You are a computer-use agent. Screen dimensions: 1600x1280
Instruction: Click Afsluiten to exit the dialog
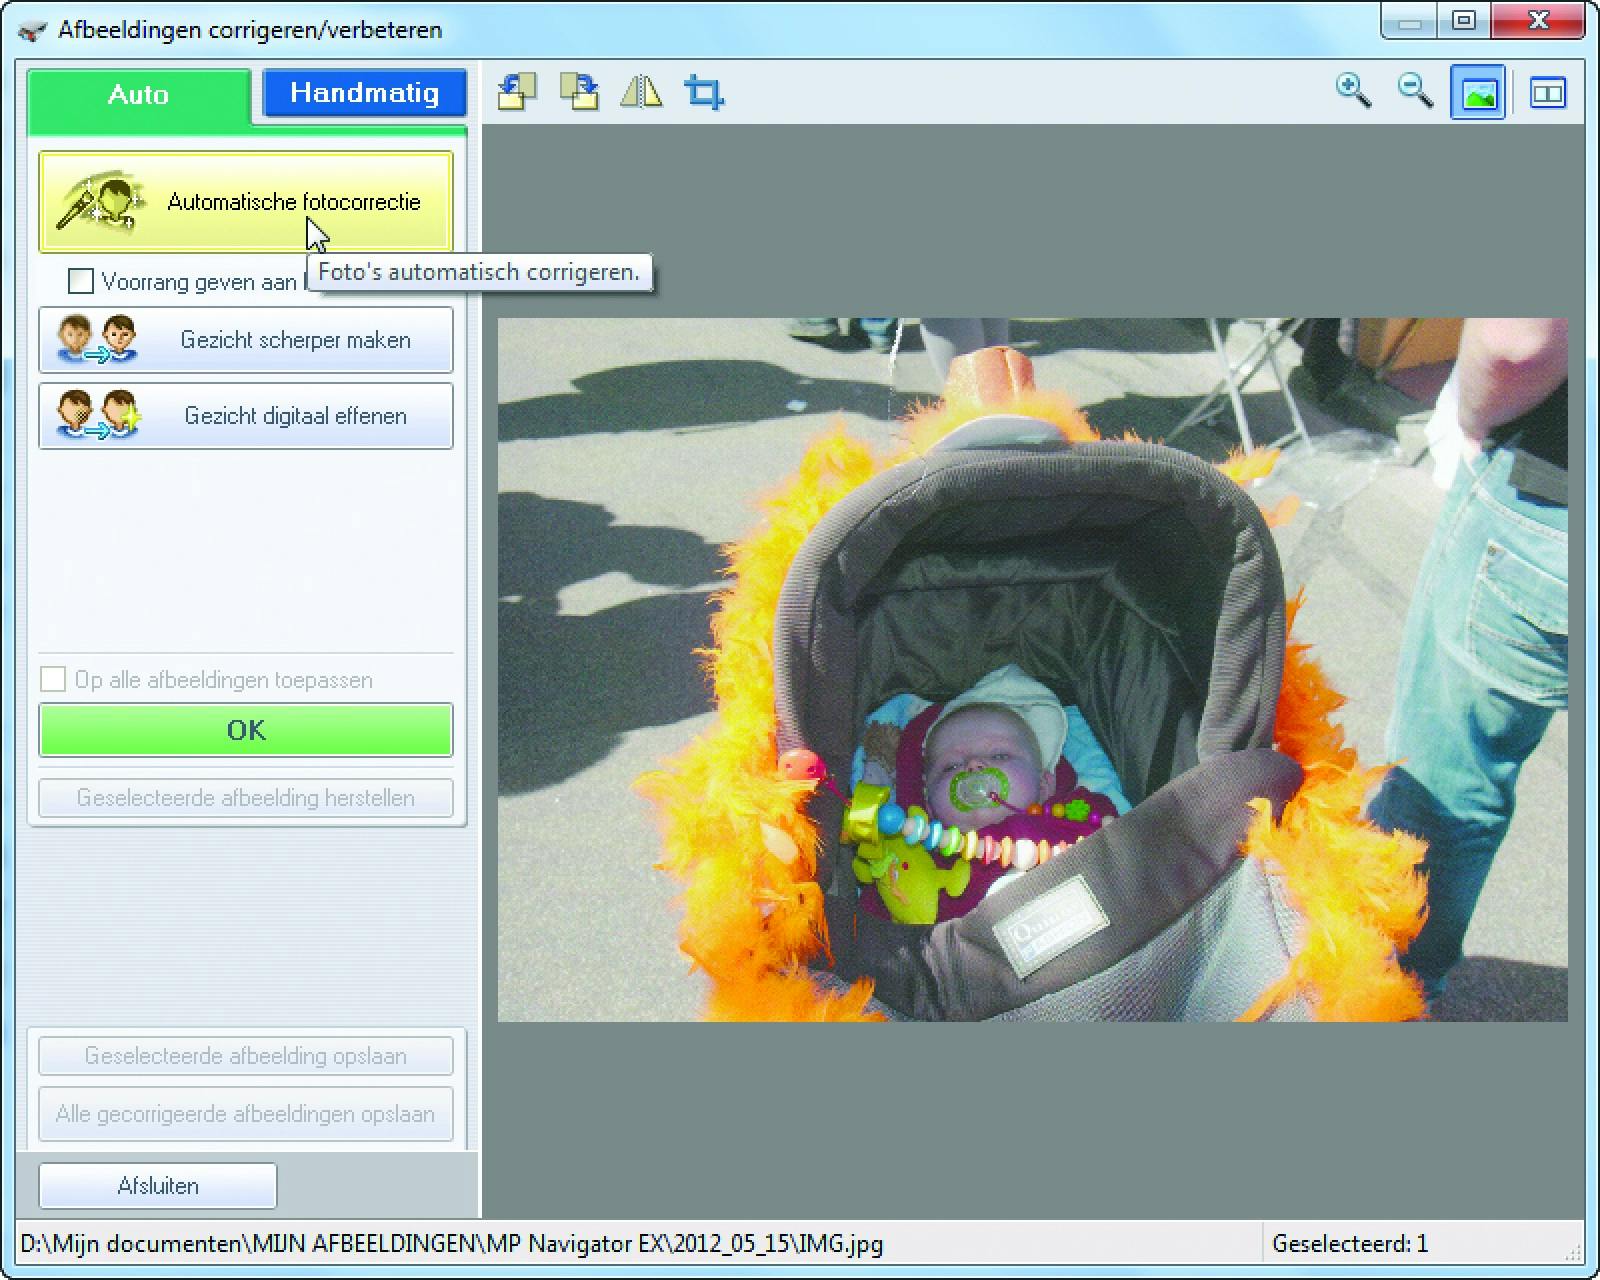158,1186
